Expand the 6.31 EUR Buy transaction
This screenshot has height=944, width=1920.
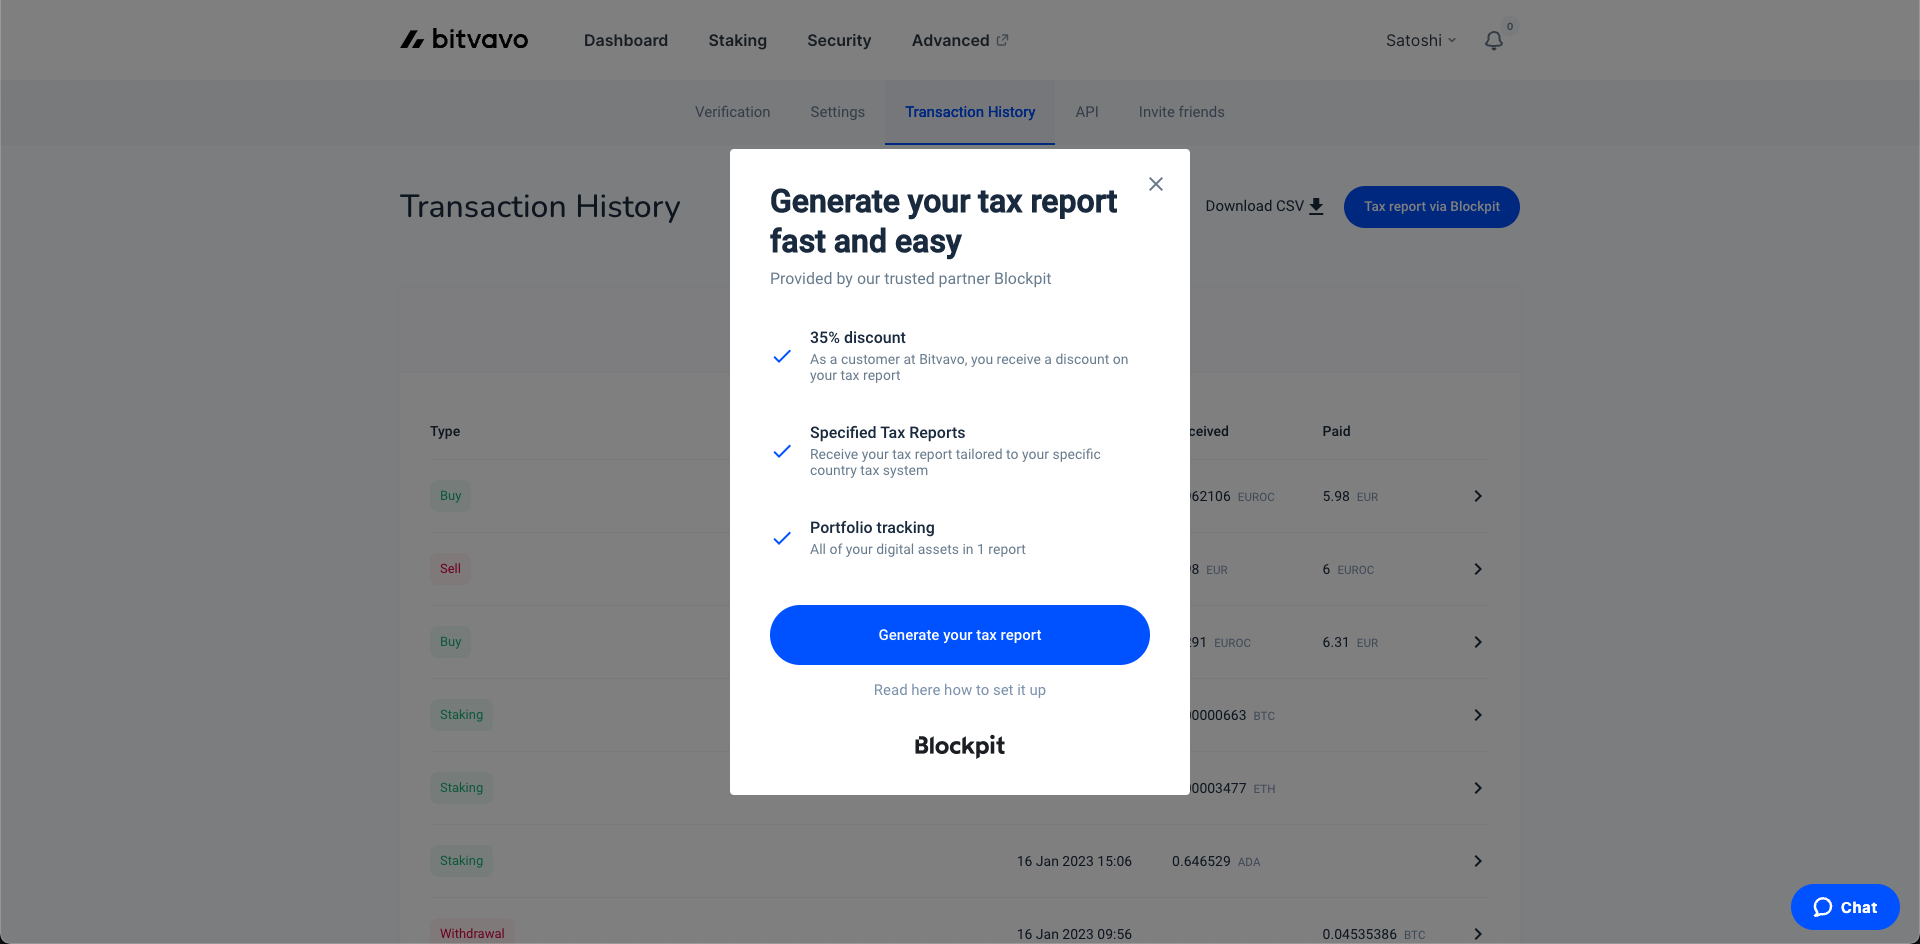coord(1478,642)
